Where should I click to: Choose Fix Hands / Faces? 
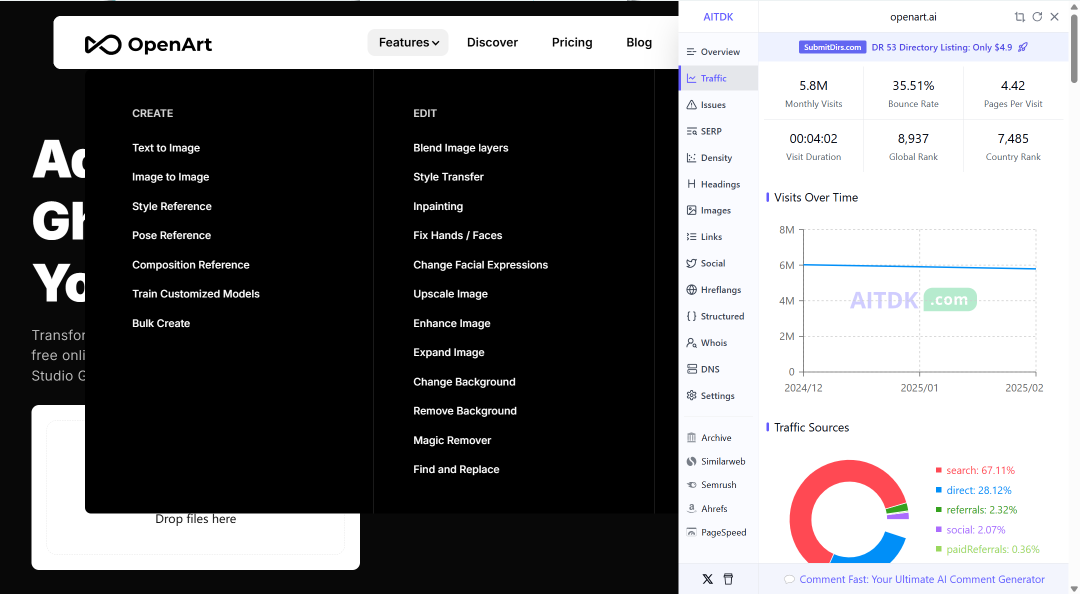(x=457, y=236)
